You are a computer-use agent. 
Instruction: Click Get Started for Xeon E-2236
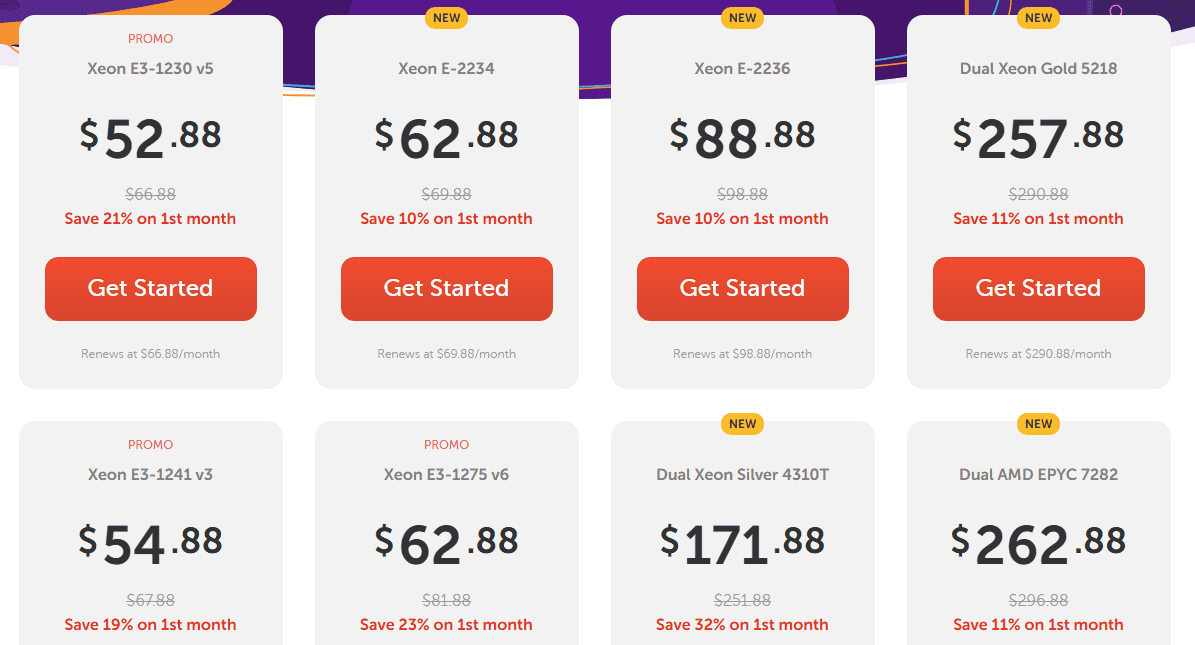(x=742, y=288)
